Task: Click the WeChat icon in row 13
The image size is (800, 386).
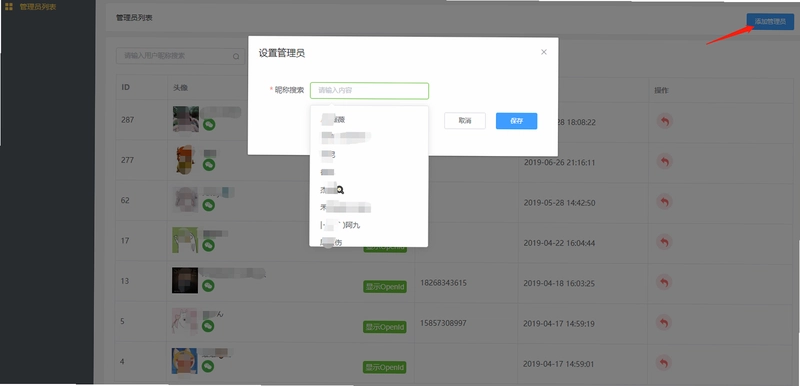Action: (x=208, y=286)
